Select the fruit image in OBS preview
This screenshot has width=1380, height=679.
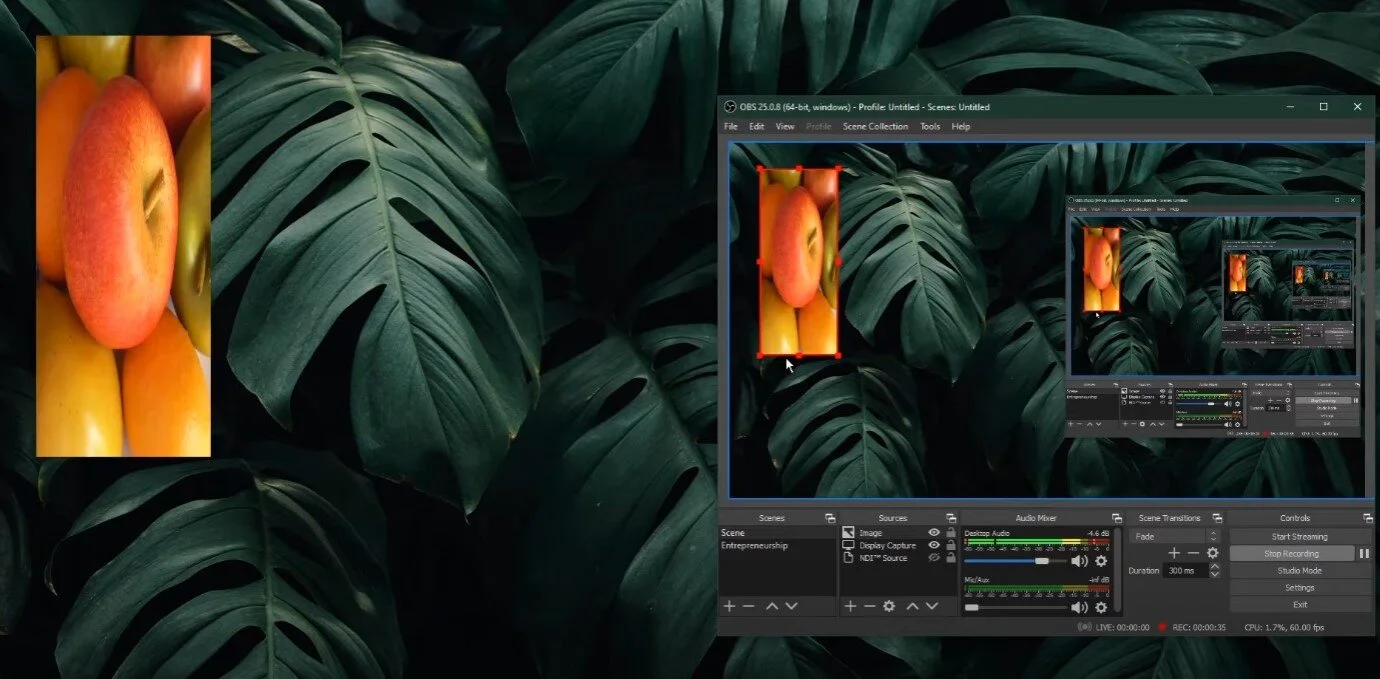pos(798,261)
